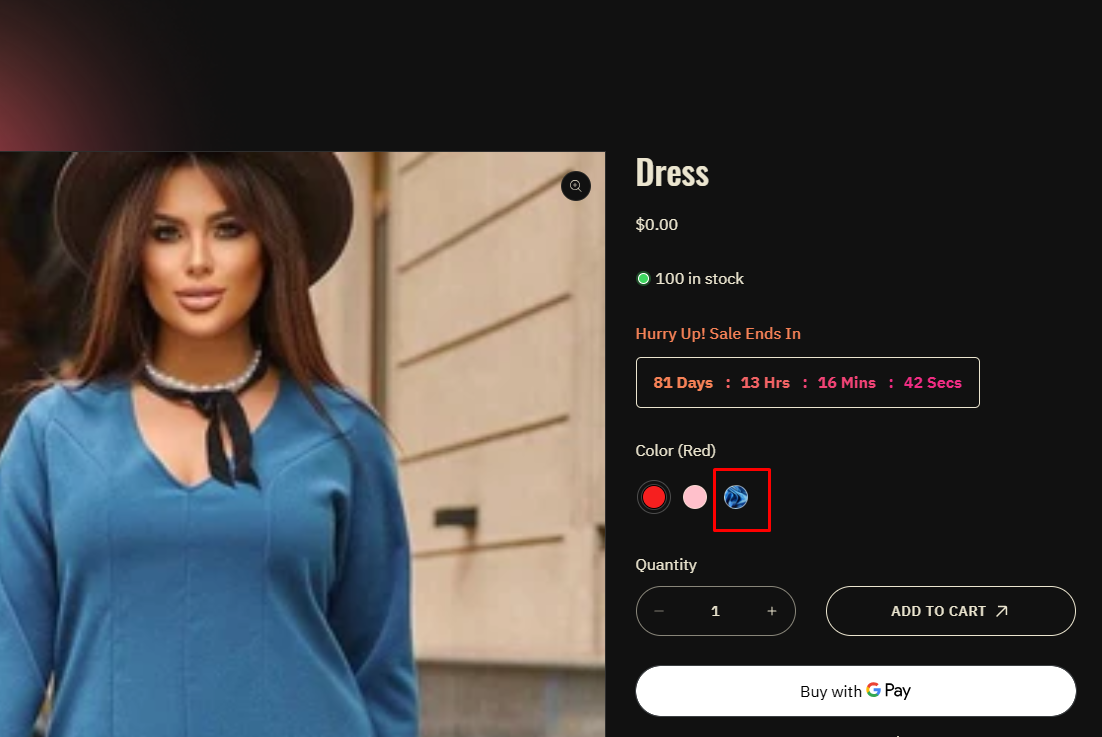Click Buy with G Pay button
Screen dimensions: 1102x737
[x=856, y=691]
